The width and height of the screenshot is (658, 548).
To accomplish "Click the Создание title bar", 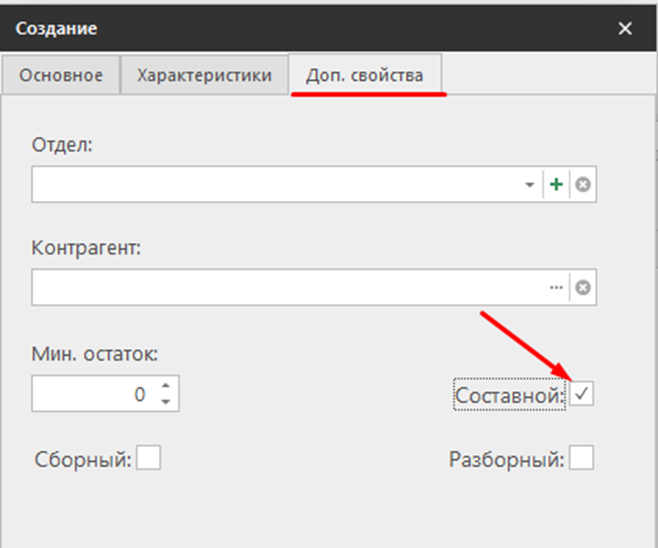I will (x=300, y=29).
